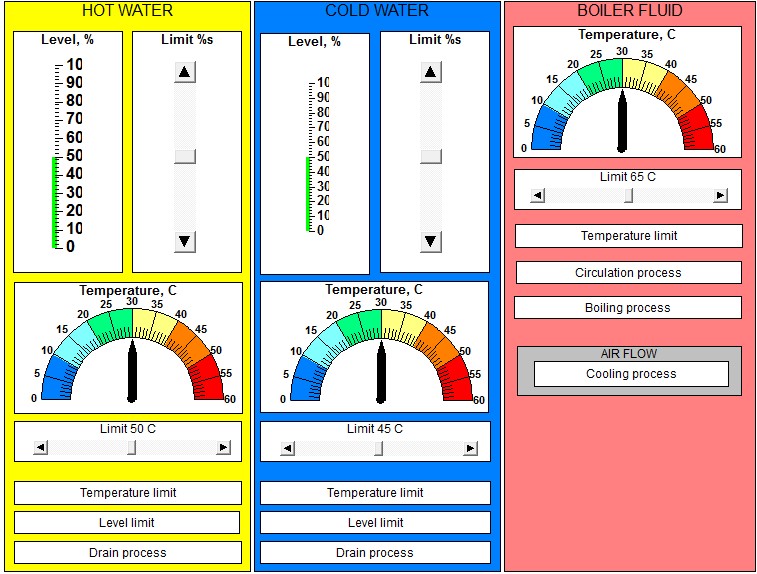
Task: Click 'Temperature, C' title on Hot Water gauge
Action: point(128,291)
